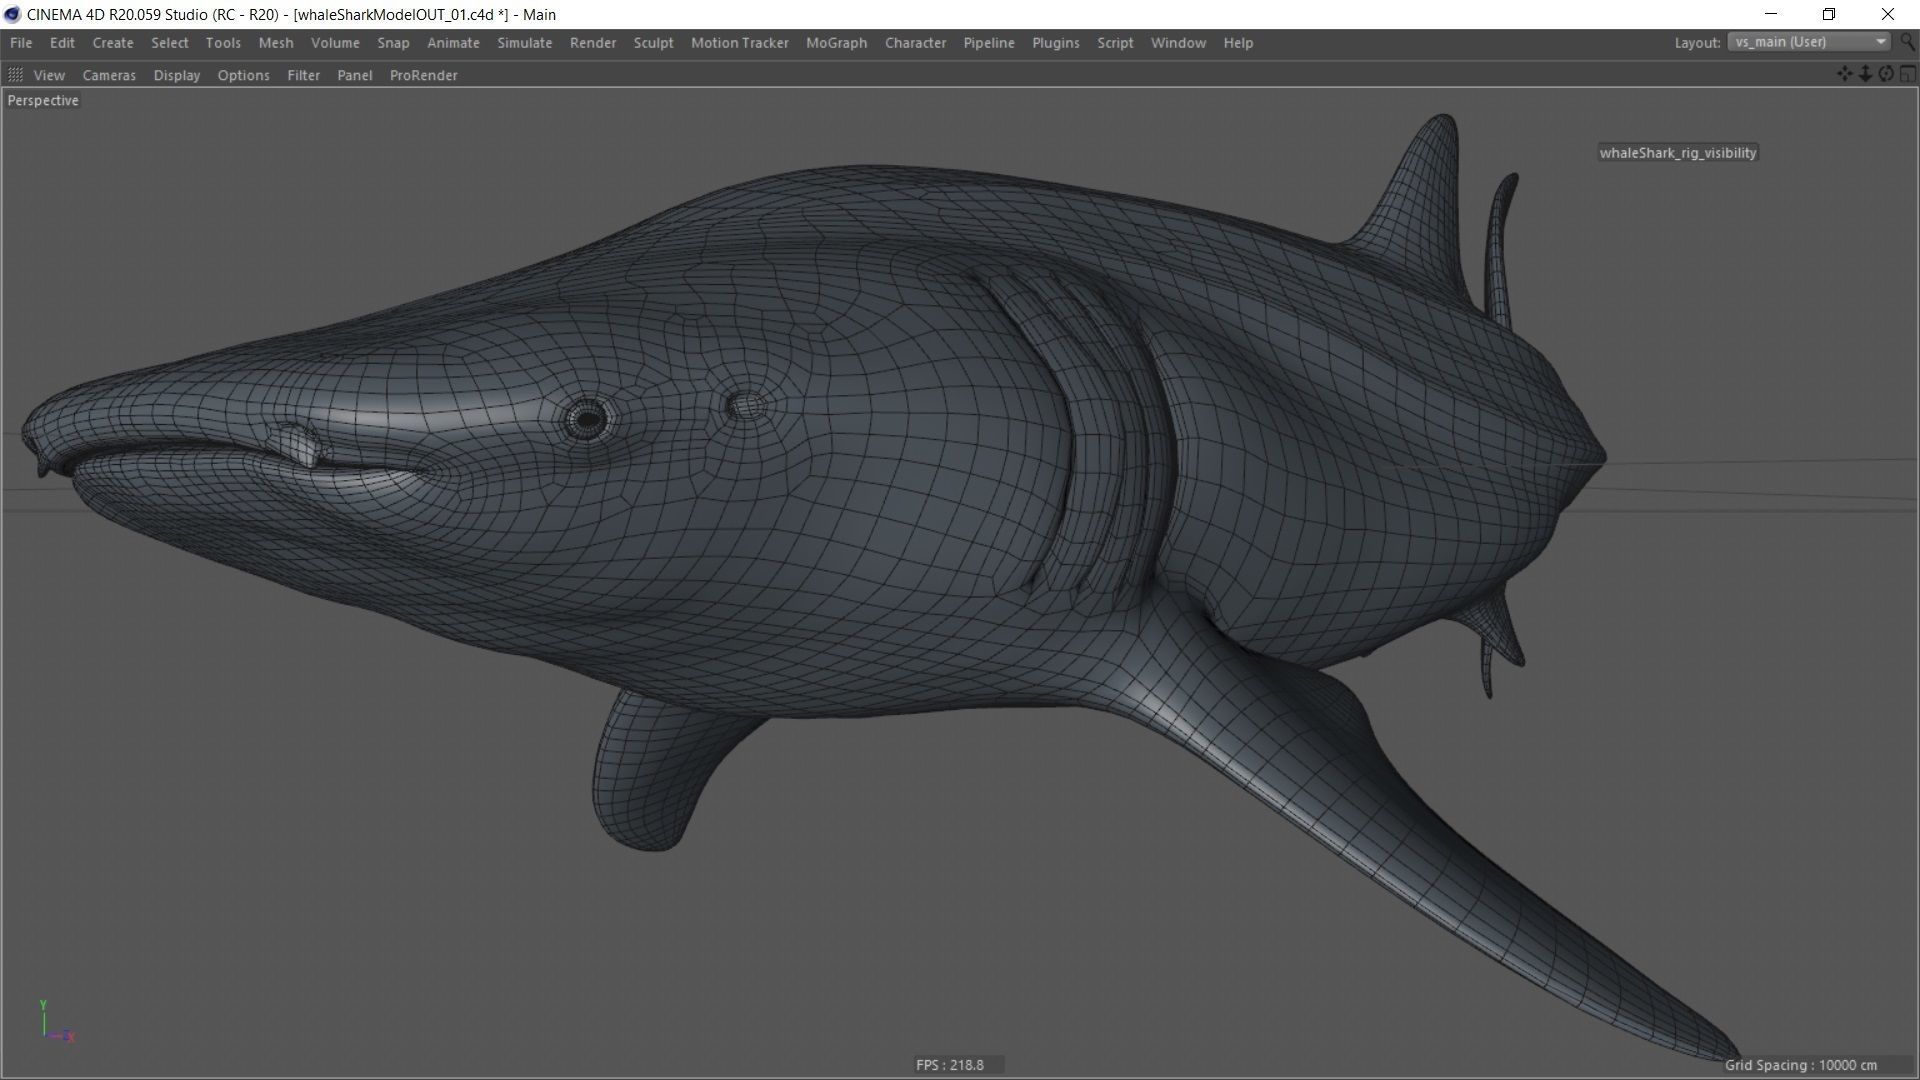Restore down the Cinema 4D window
Screen dimensions: 1920x1080
(x=1829, y=14)
